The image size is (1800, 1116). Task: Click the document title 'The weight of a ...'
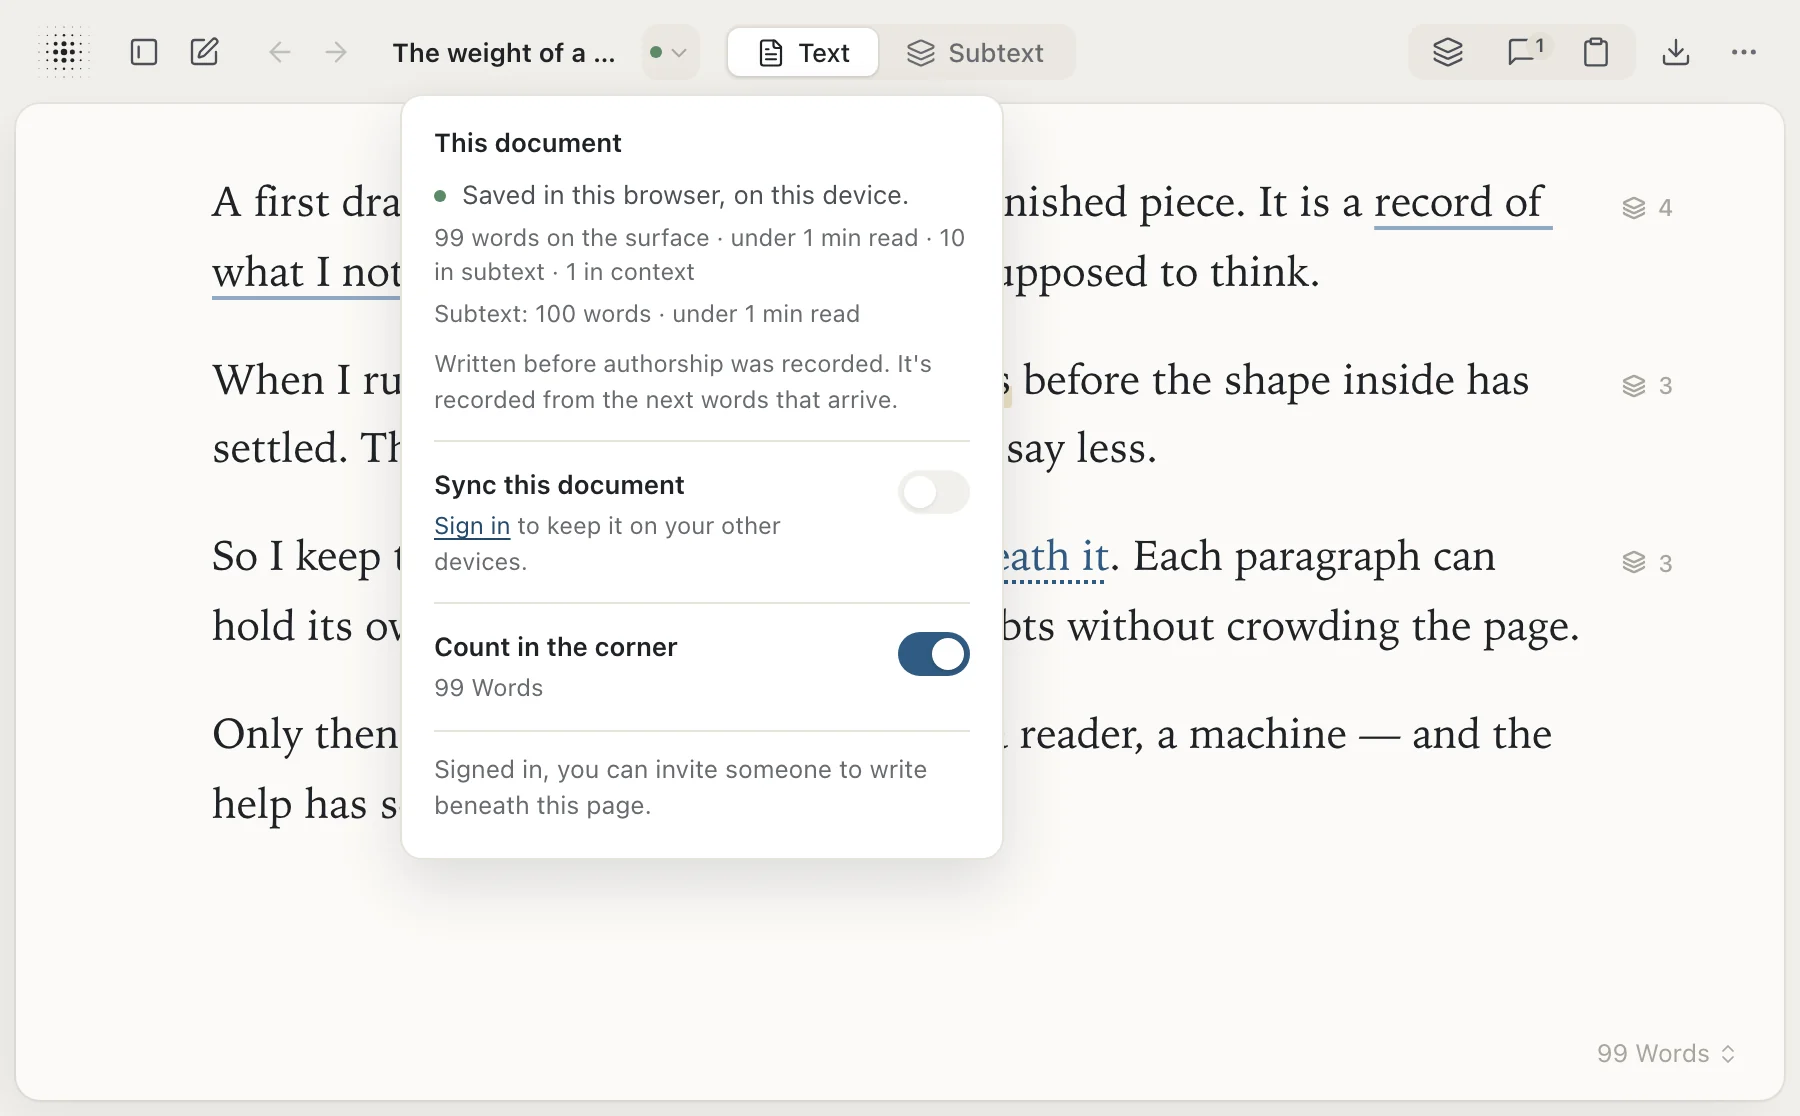504,53
